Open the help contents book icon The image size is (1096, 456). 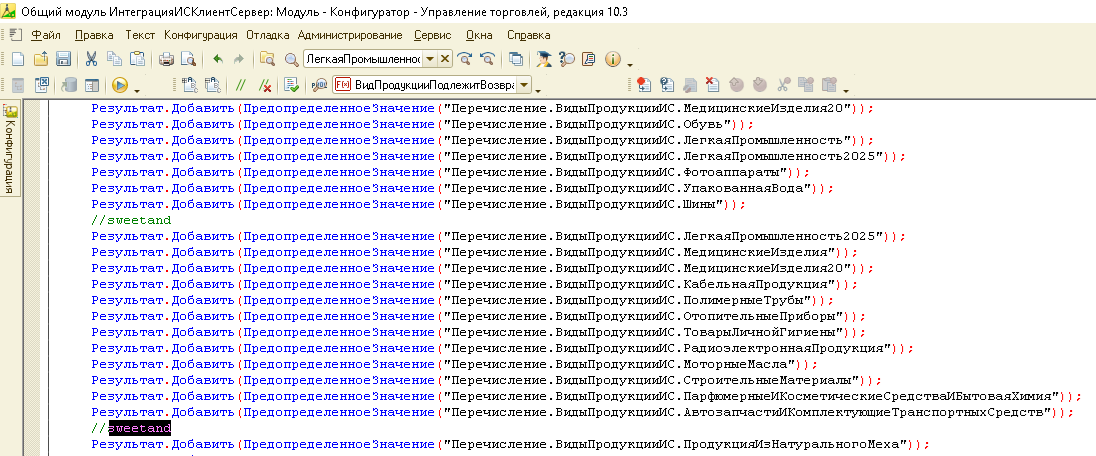(588, 59)
